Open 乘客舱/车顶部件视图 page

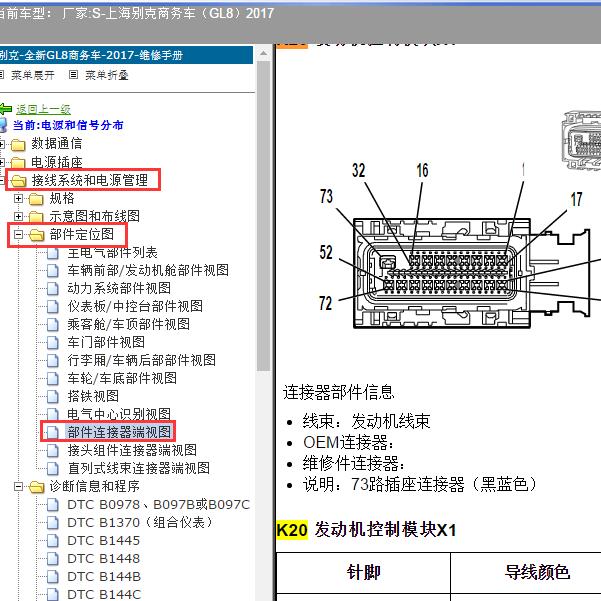tap(128, 324)
